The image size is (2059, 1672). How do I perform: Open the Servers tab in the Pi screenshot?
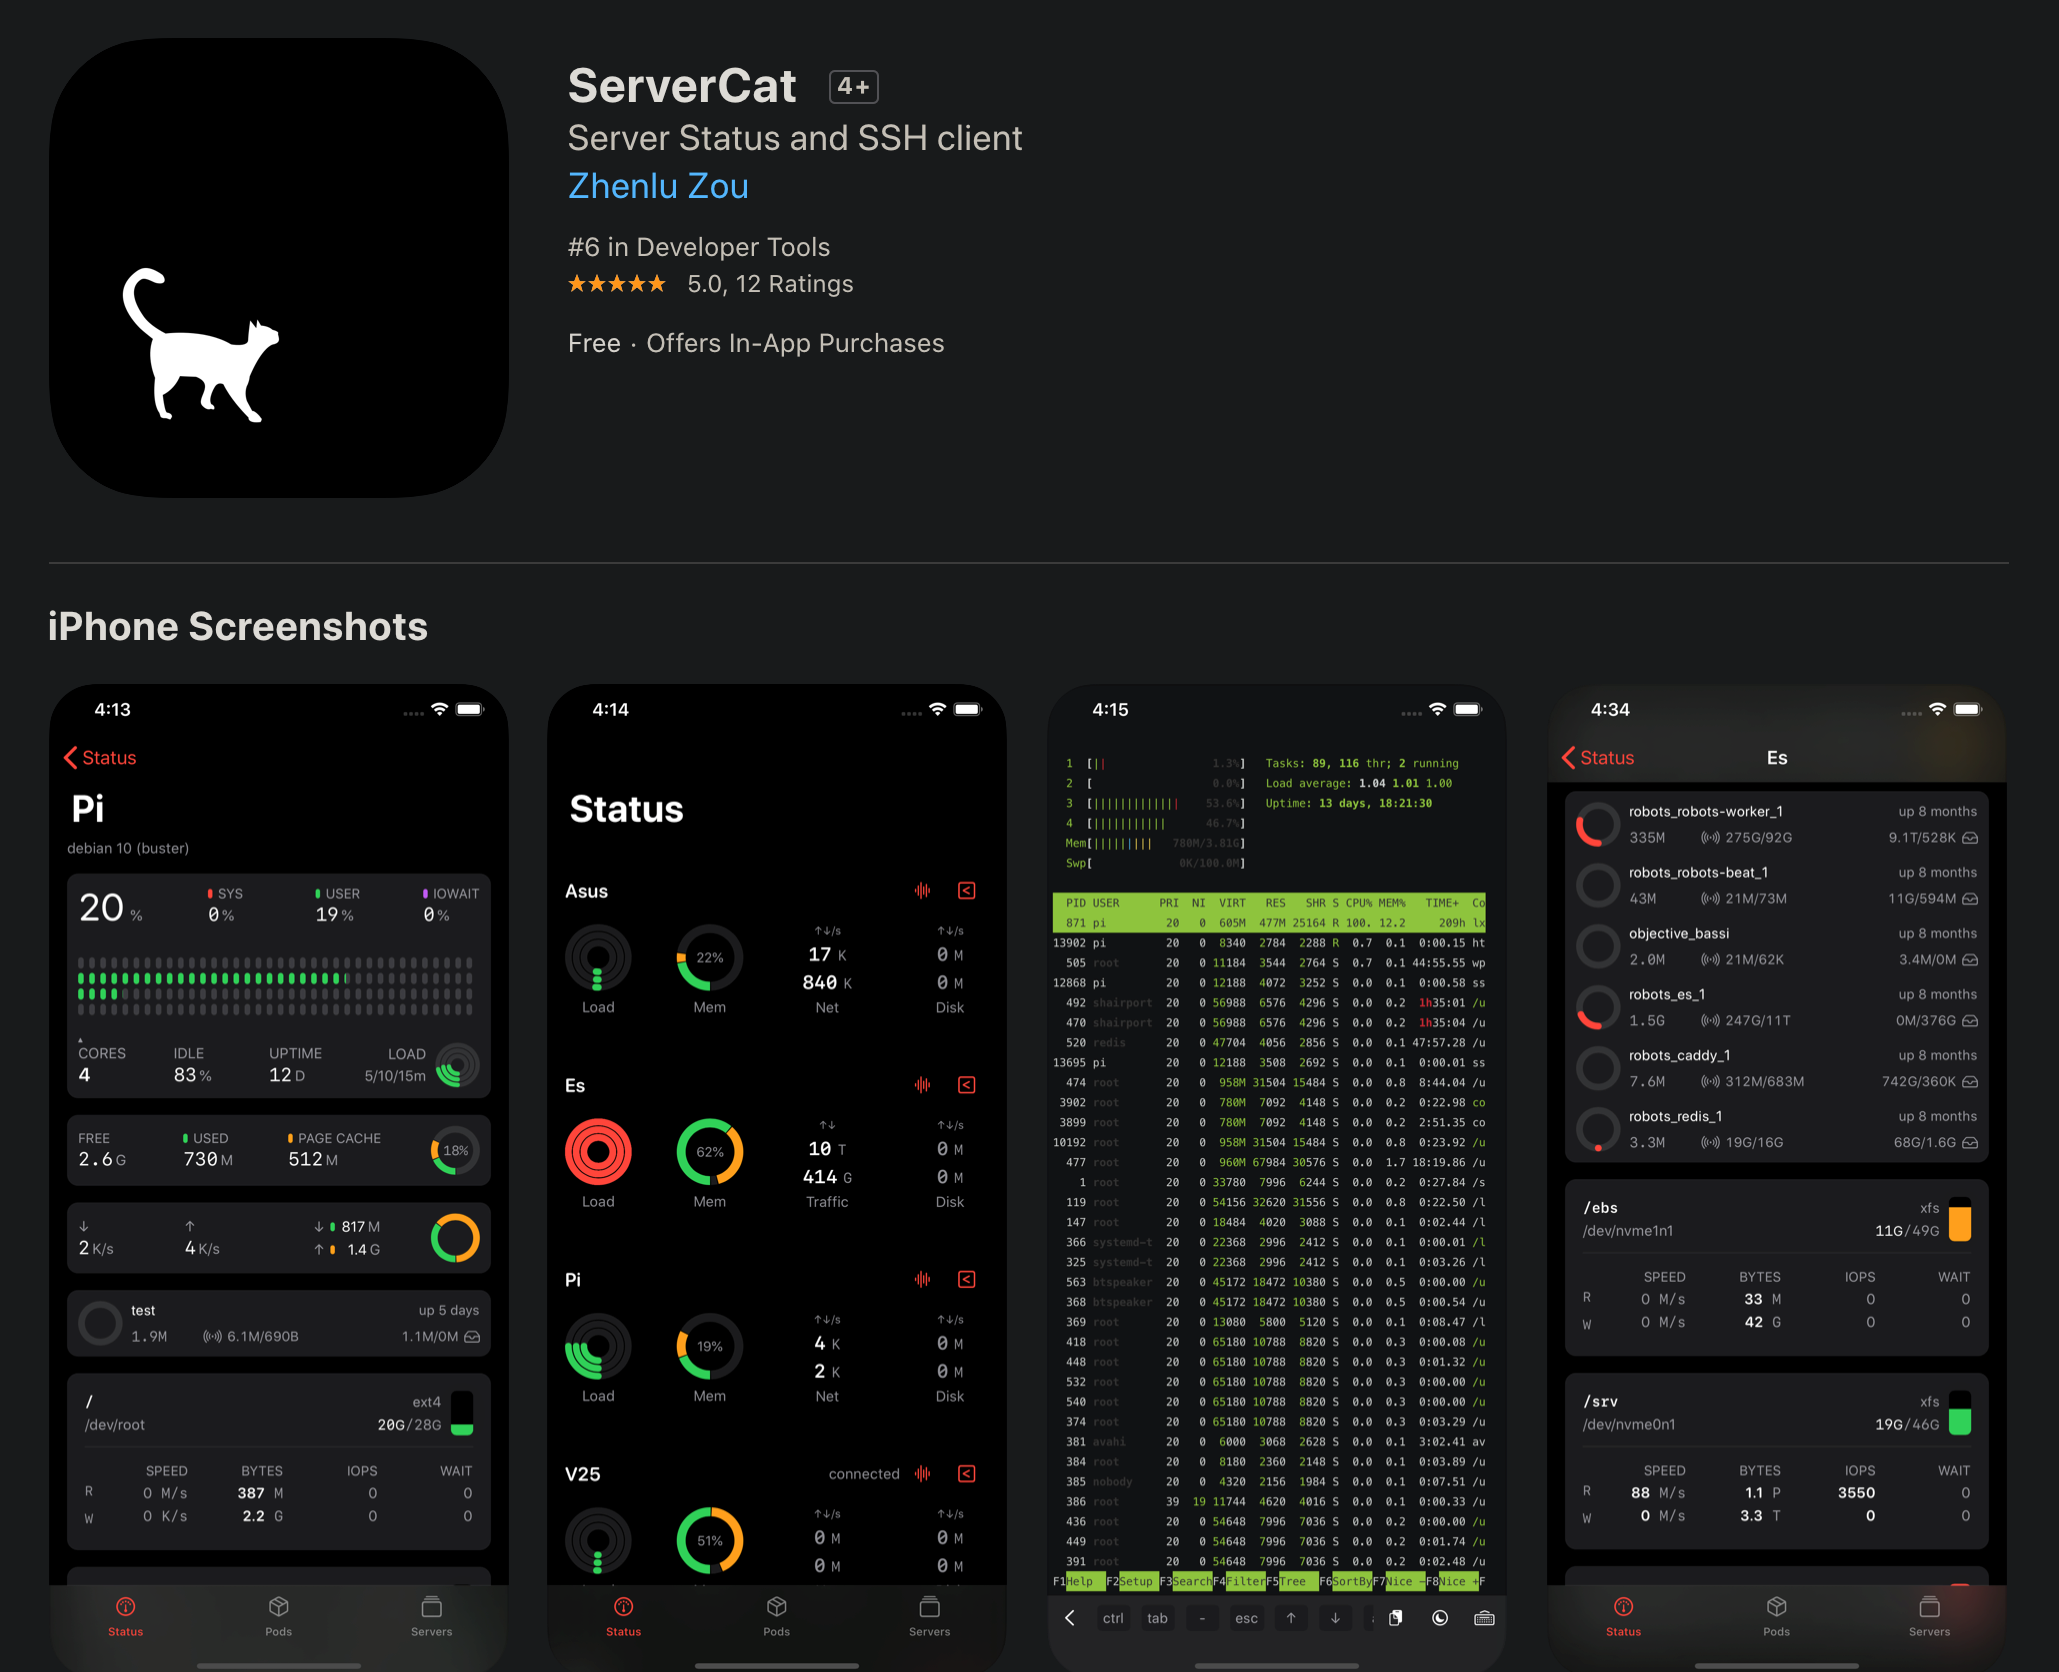coord(431,1615)
